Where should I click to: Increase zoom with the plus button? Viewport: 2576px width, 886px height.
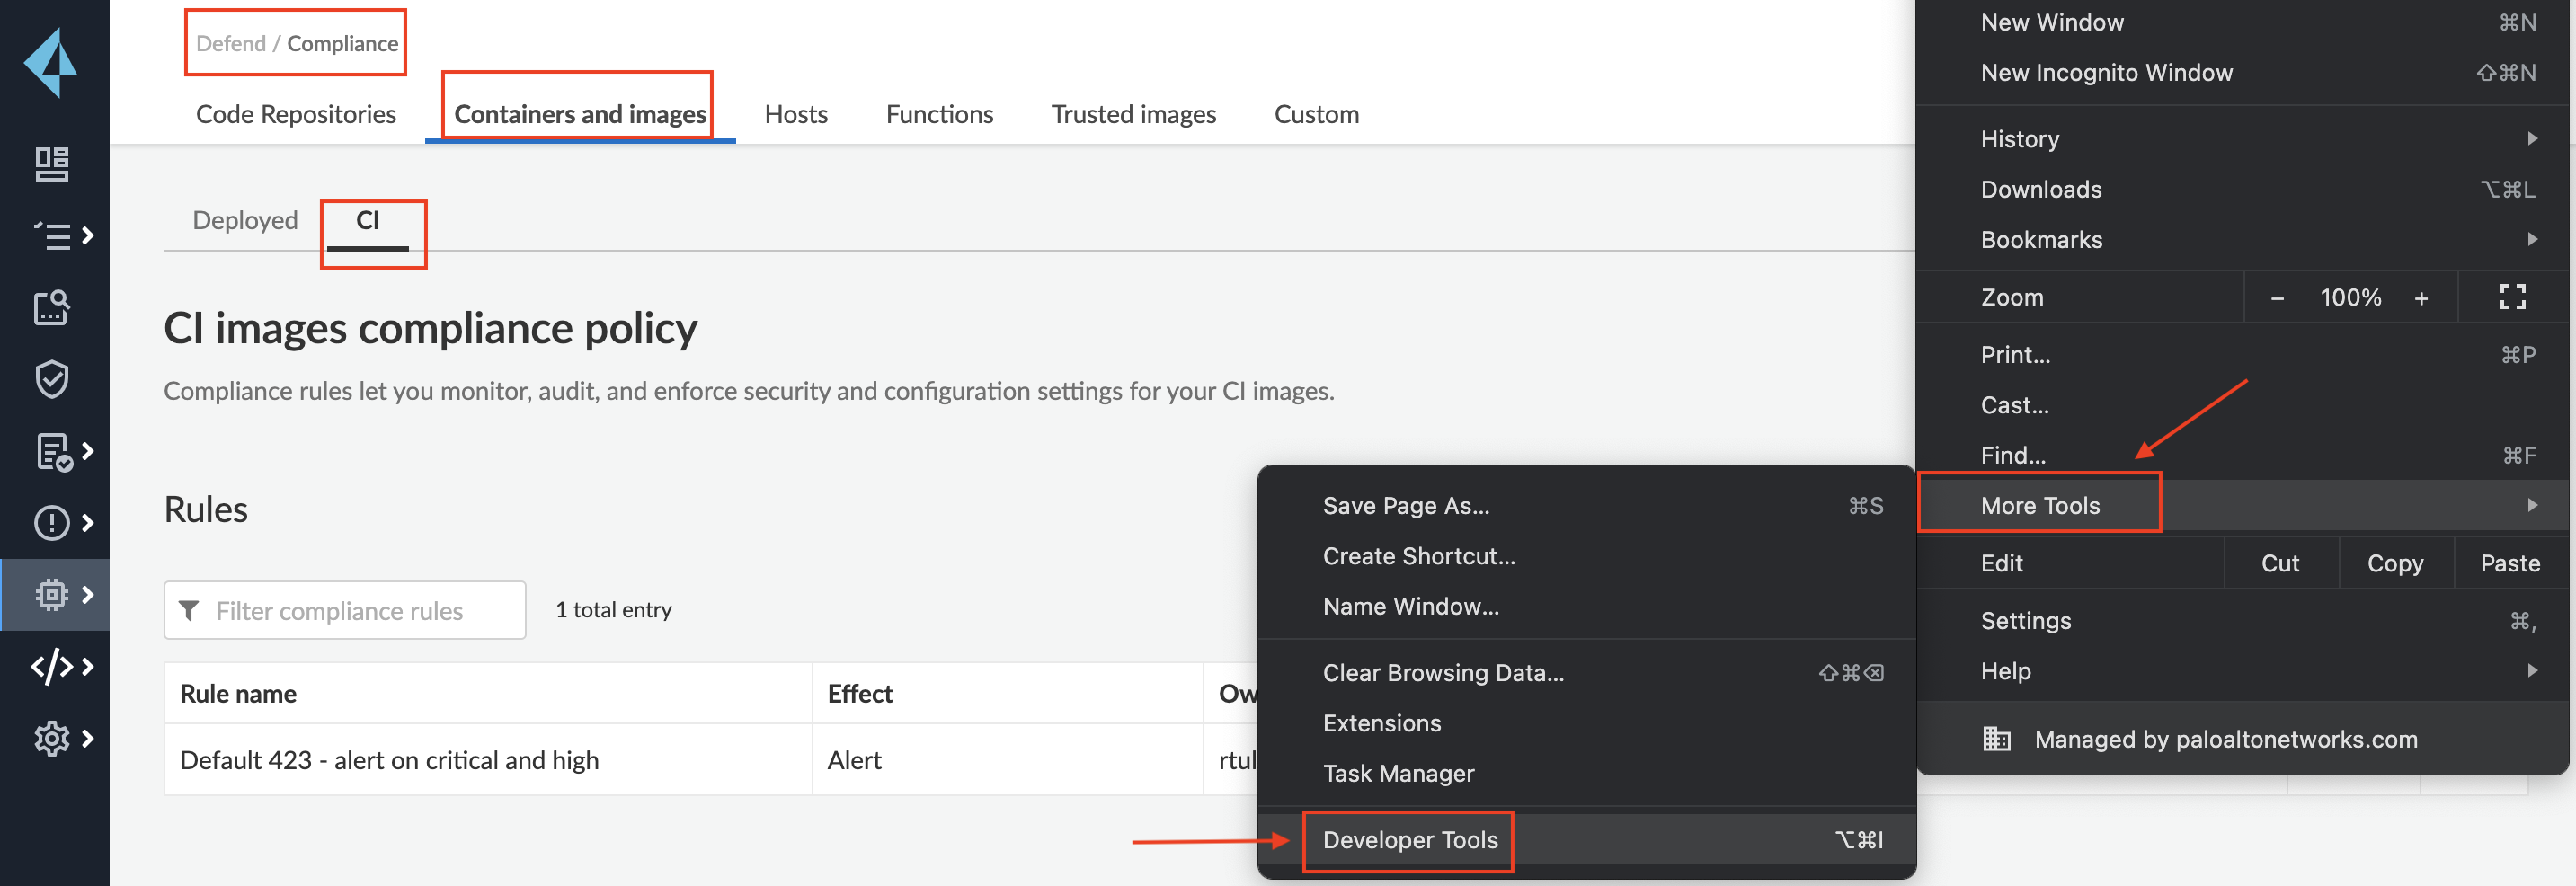[x=2421, y=298]
